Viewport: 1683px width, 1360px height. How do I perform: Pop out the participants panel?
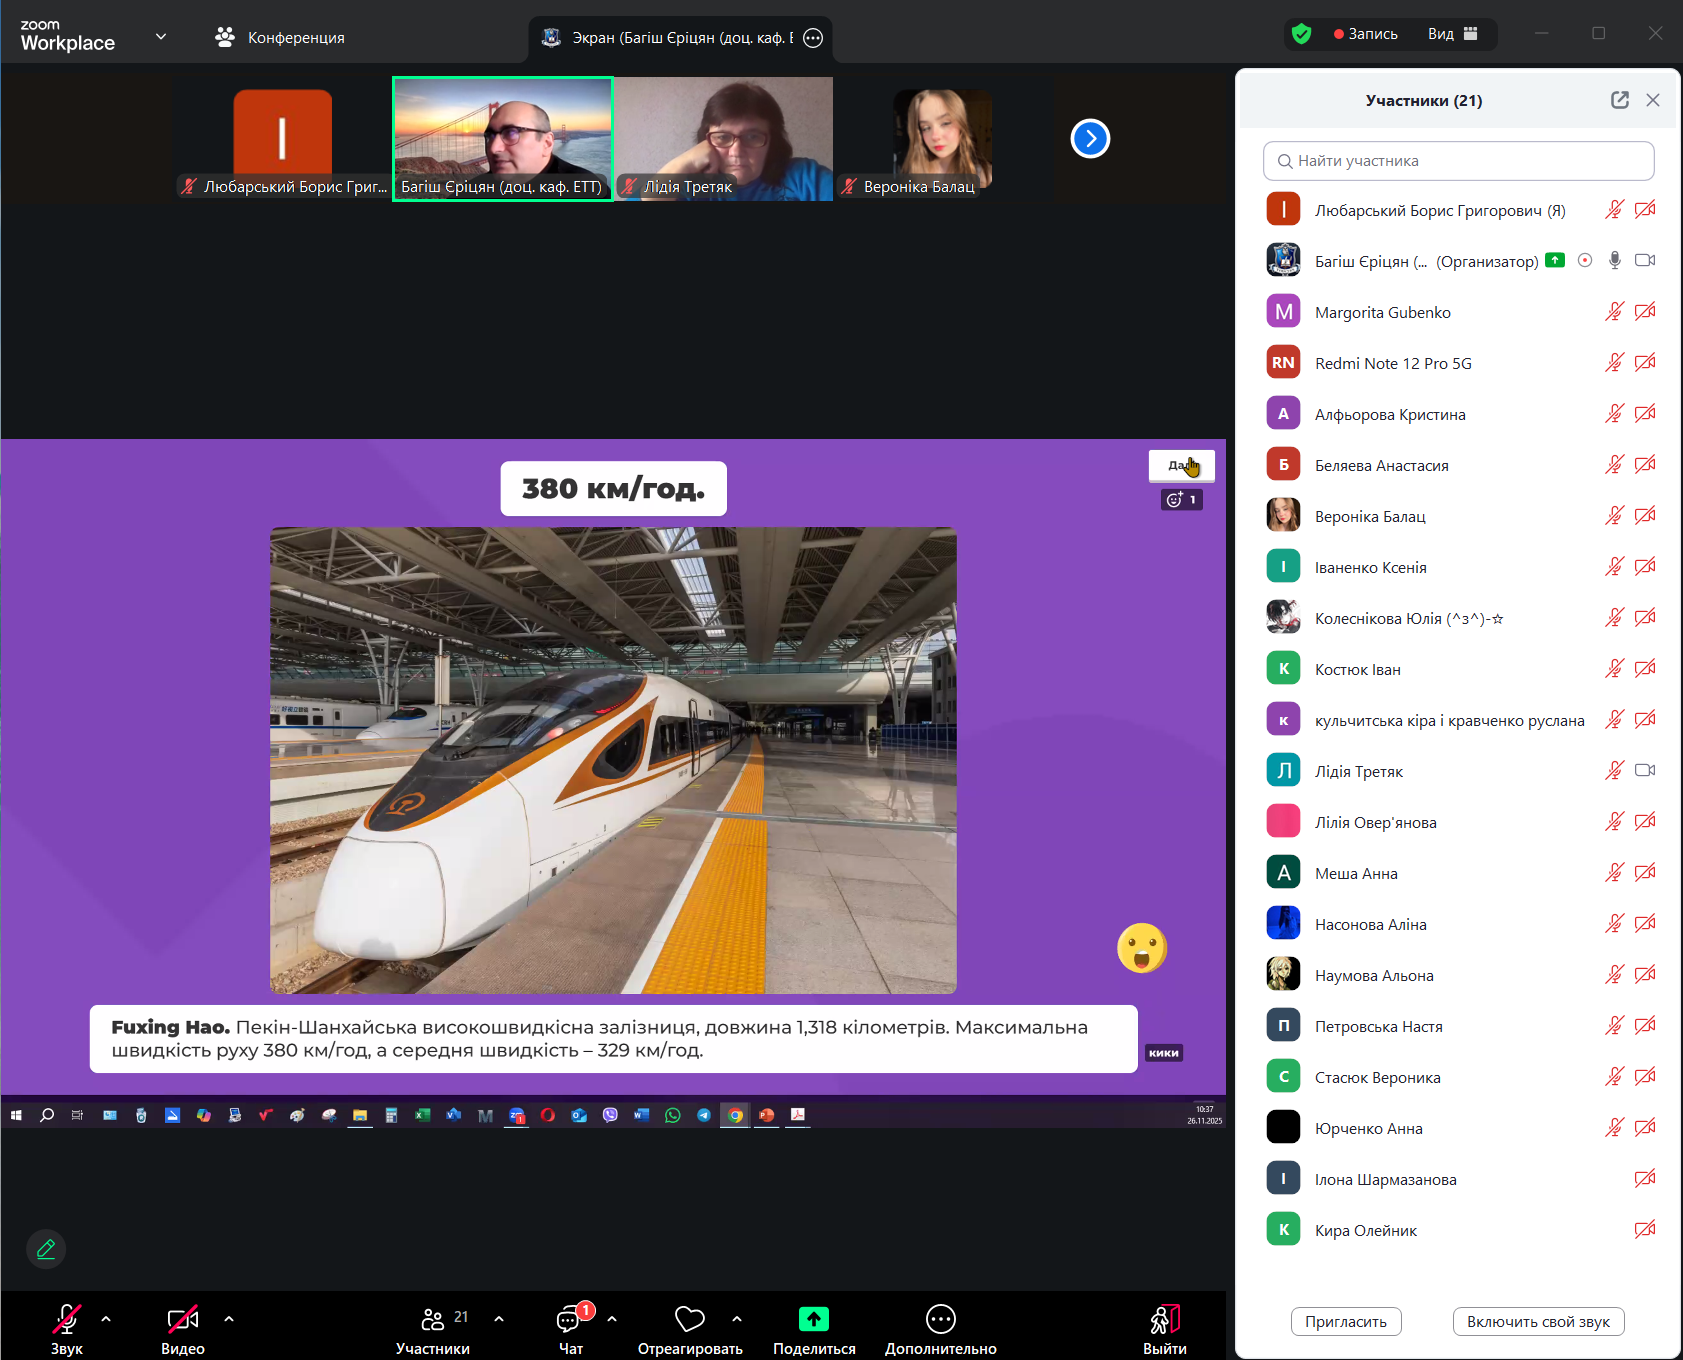(x=1620, y=100)
